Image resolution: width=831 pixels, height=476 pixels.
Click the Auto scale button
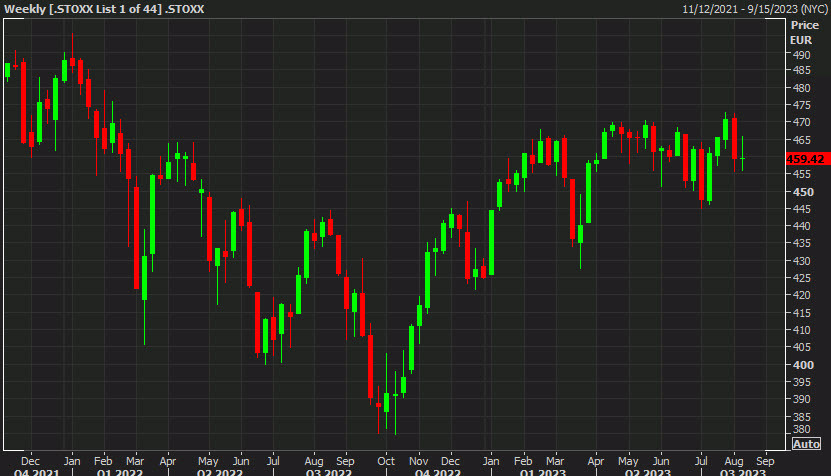[x=806, y=444]
